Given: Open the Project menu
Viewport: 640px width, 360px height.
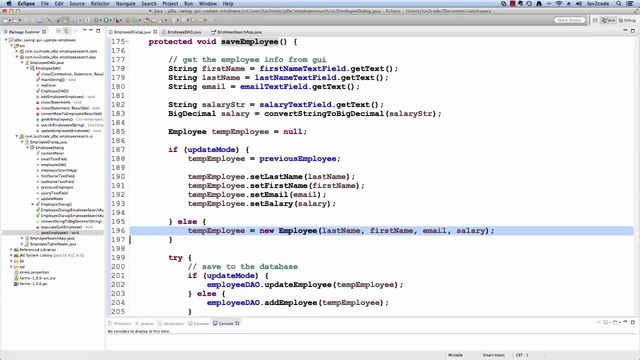Looking at the screenshot, I should tap(170, 3).
